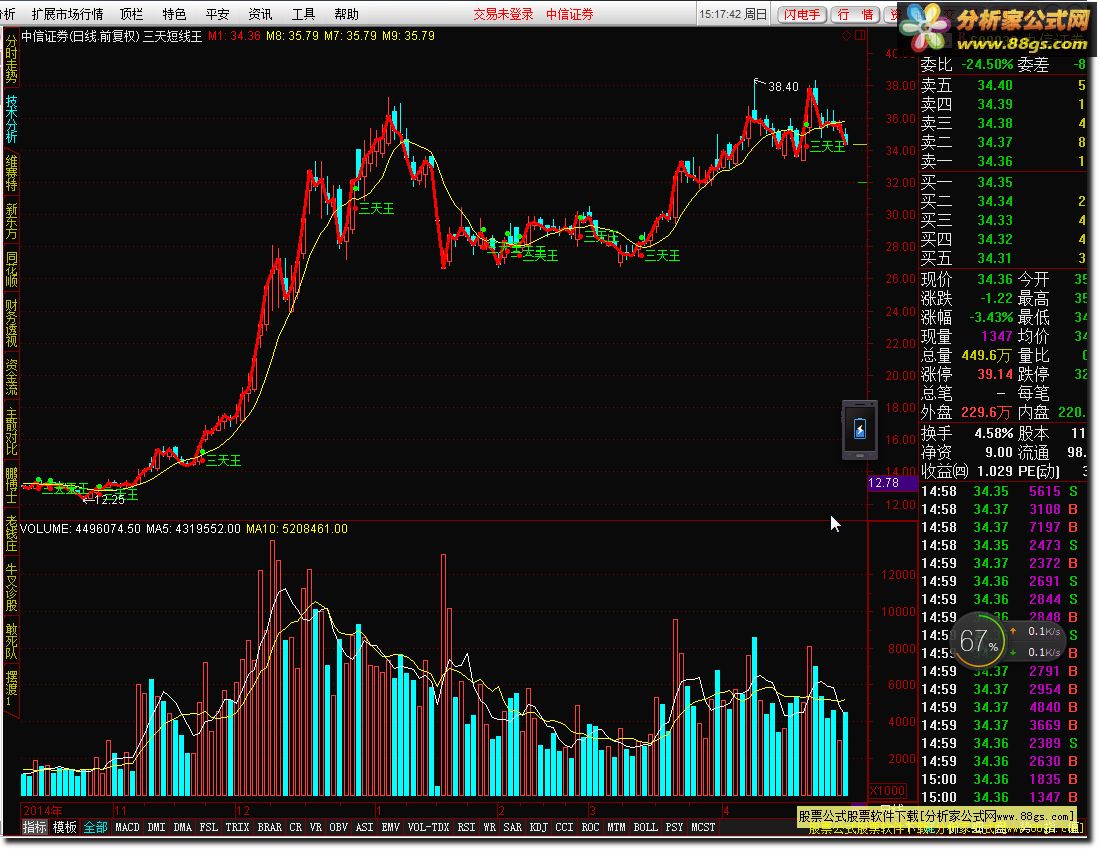The width and height of the screenshot is (1099, 849).
Task: Switch to 技术分析 side tab
Action: point(11,118)
